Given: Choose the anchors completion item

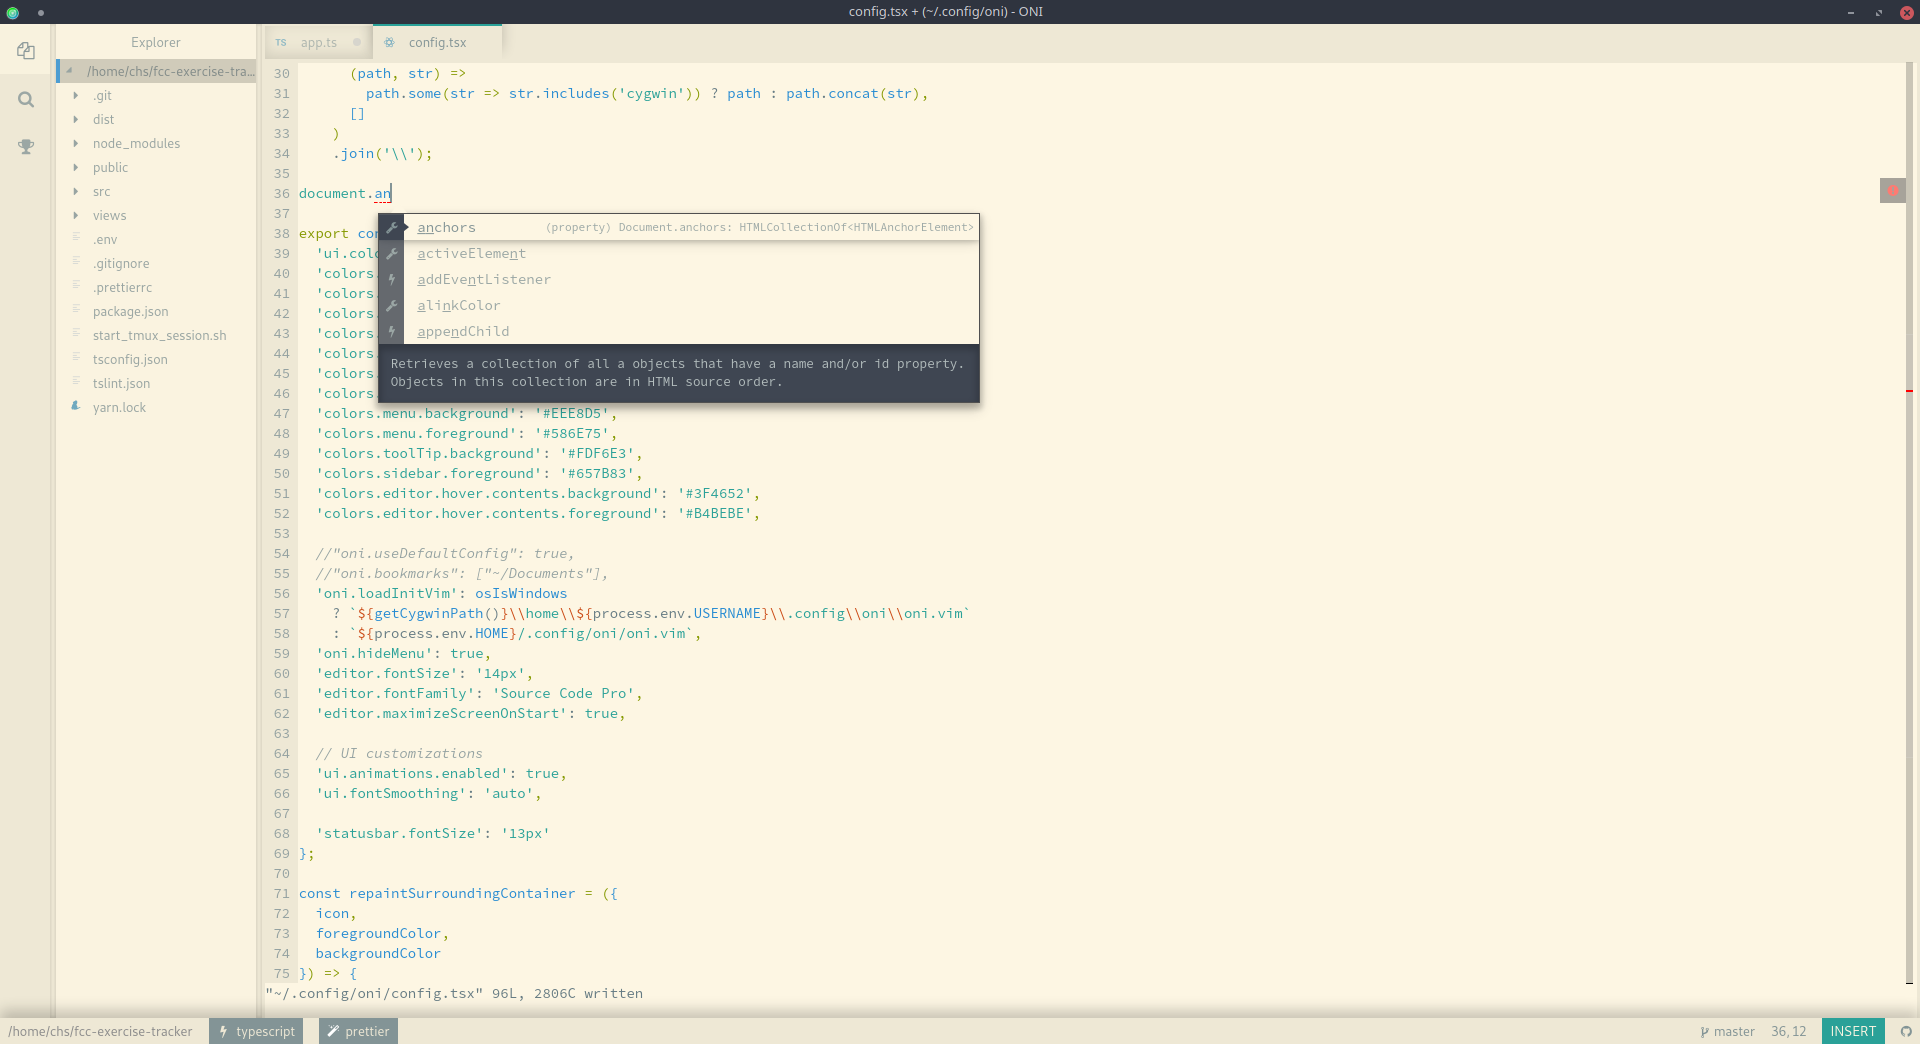Looking at the screenshot, I should pos(678,227).
